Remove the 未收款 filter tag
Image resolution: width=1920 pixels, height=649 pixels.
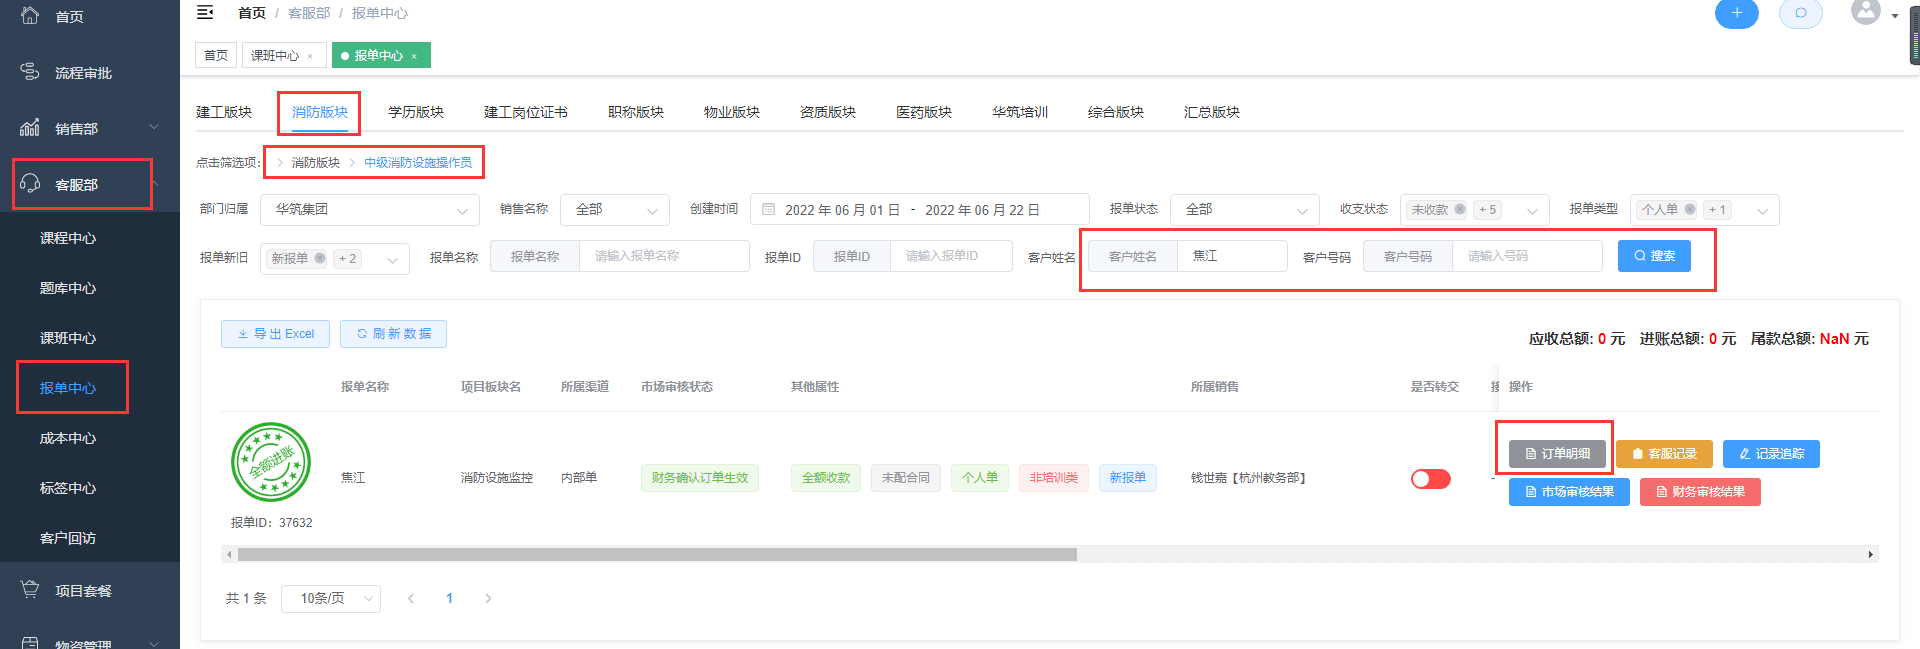click(1460, 210)
